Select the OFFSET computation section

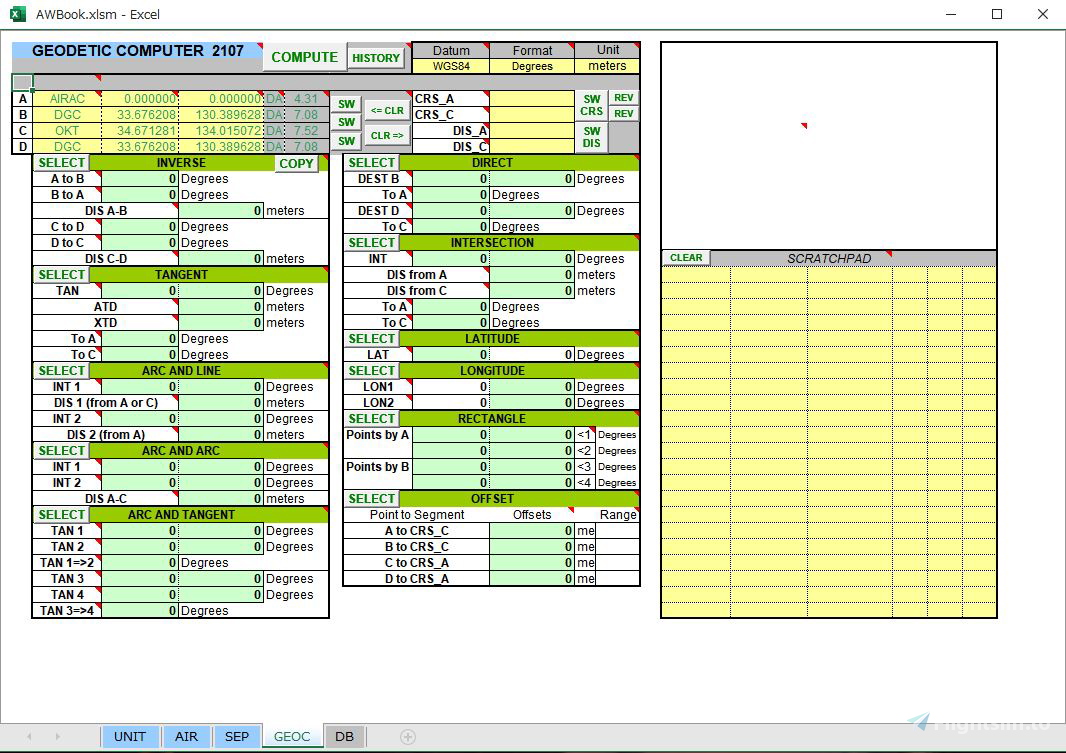(371, 498)
